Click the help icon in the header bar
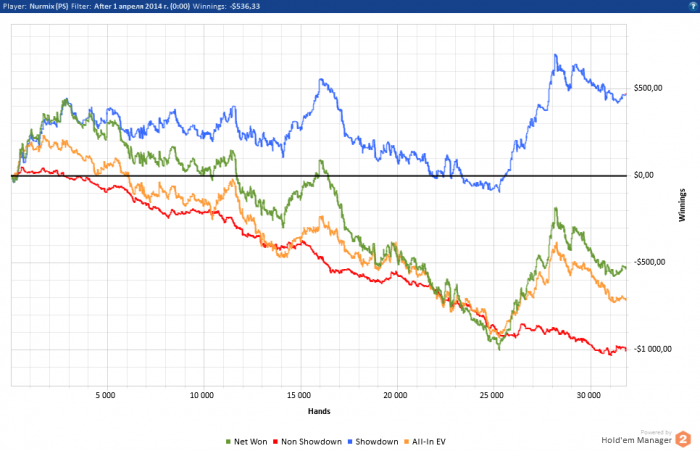Screen dimensions: 700x451 pos(694,6)
